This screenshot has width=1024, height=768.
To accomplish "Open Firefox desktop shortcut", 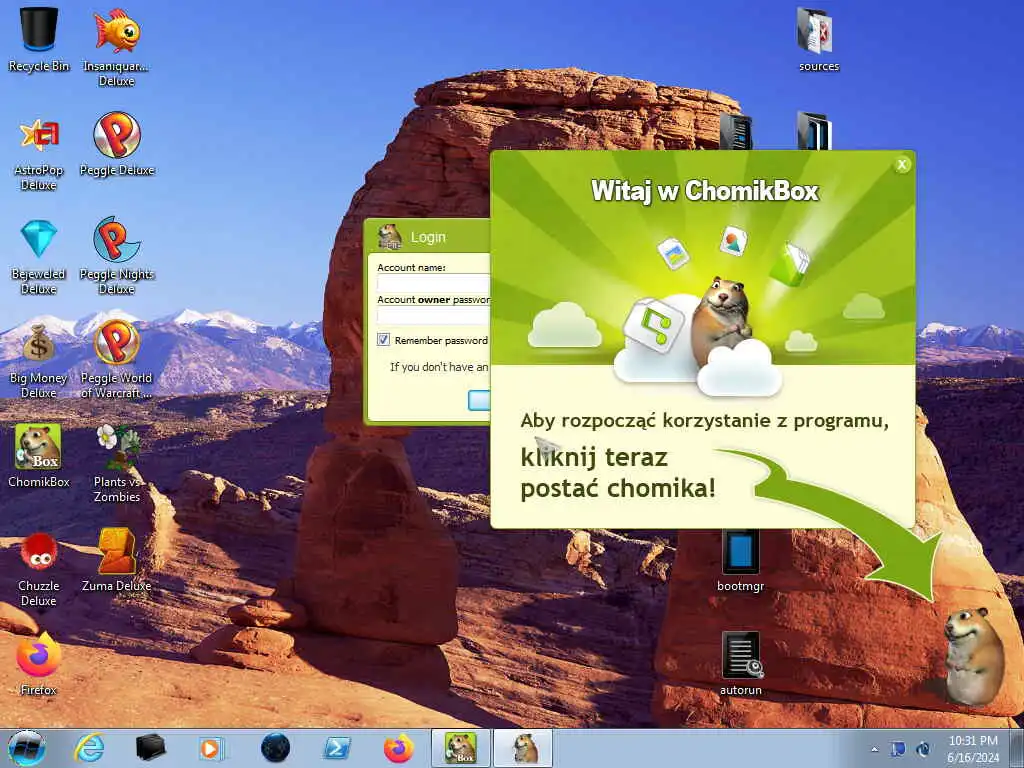I will tap(39, 663).
